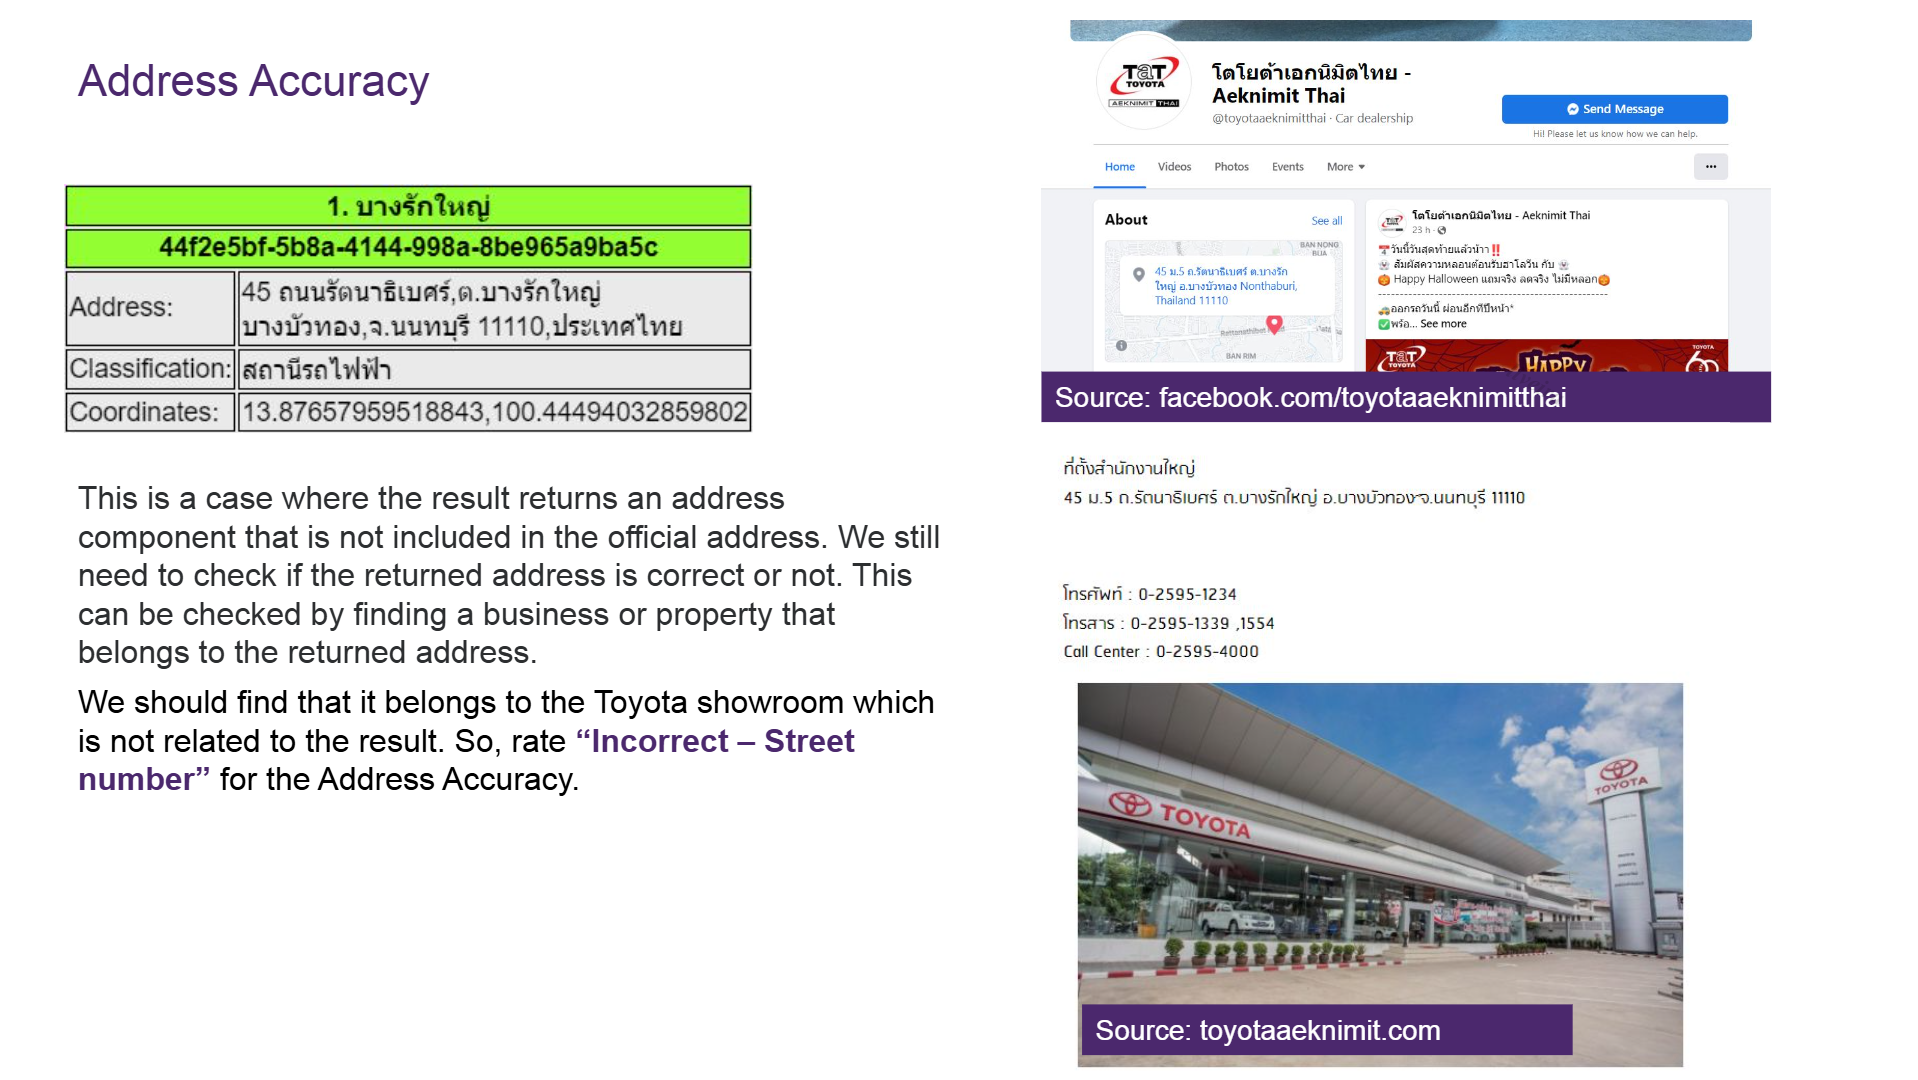The image size is (1918, 1080).
Task: Click the grey location marker beside address
Action: [x=1138, y=275]
